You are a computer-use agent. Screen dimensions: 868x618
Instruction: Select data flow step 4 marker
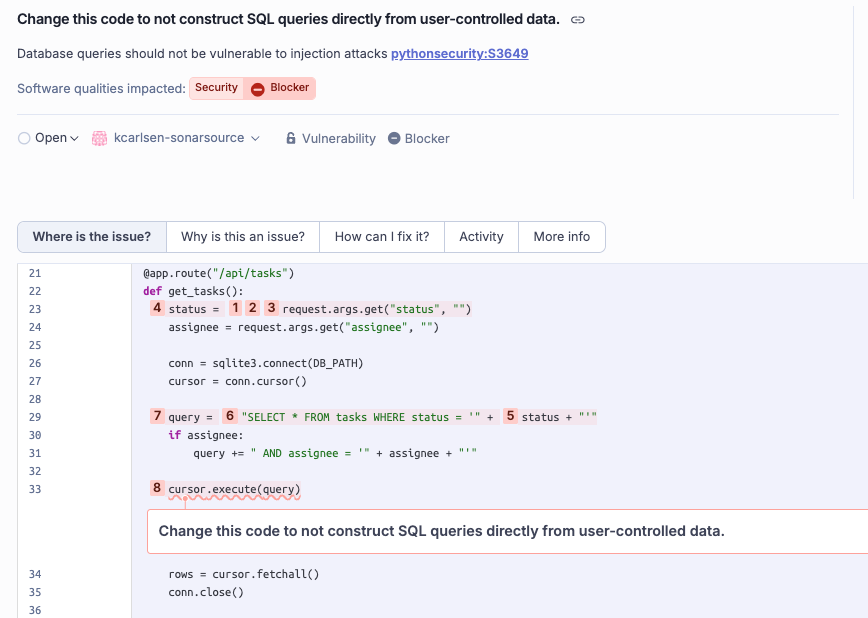(x=157, y=308)
